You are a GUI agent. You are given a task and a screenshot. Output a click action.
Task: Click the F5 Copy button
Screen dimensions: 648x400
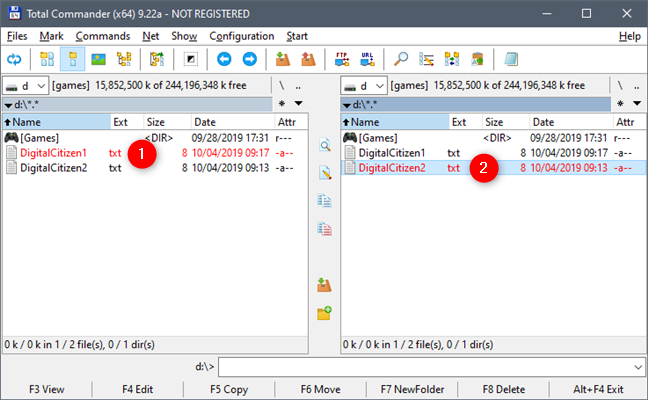coord(229,389)
